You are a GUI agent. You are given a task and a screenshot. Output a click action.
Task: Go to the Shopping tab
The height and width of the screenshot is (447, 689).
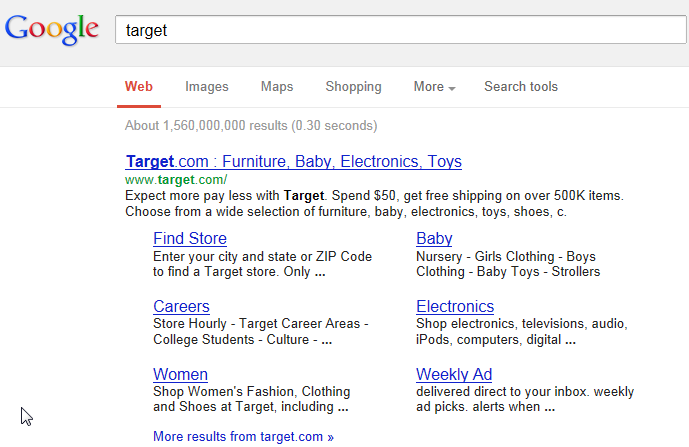coord(353,87)
